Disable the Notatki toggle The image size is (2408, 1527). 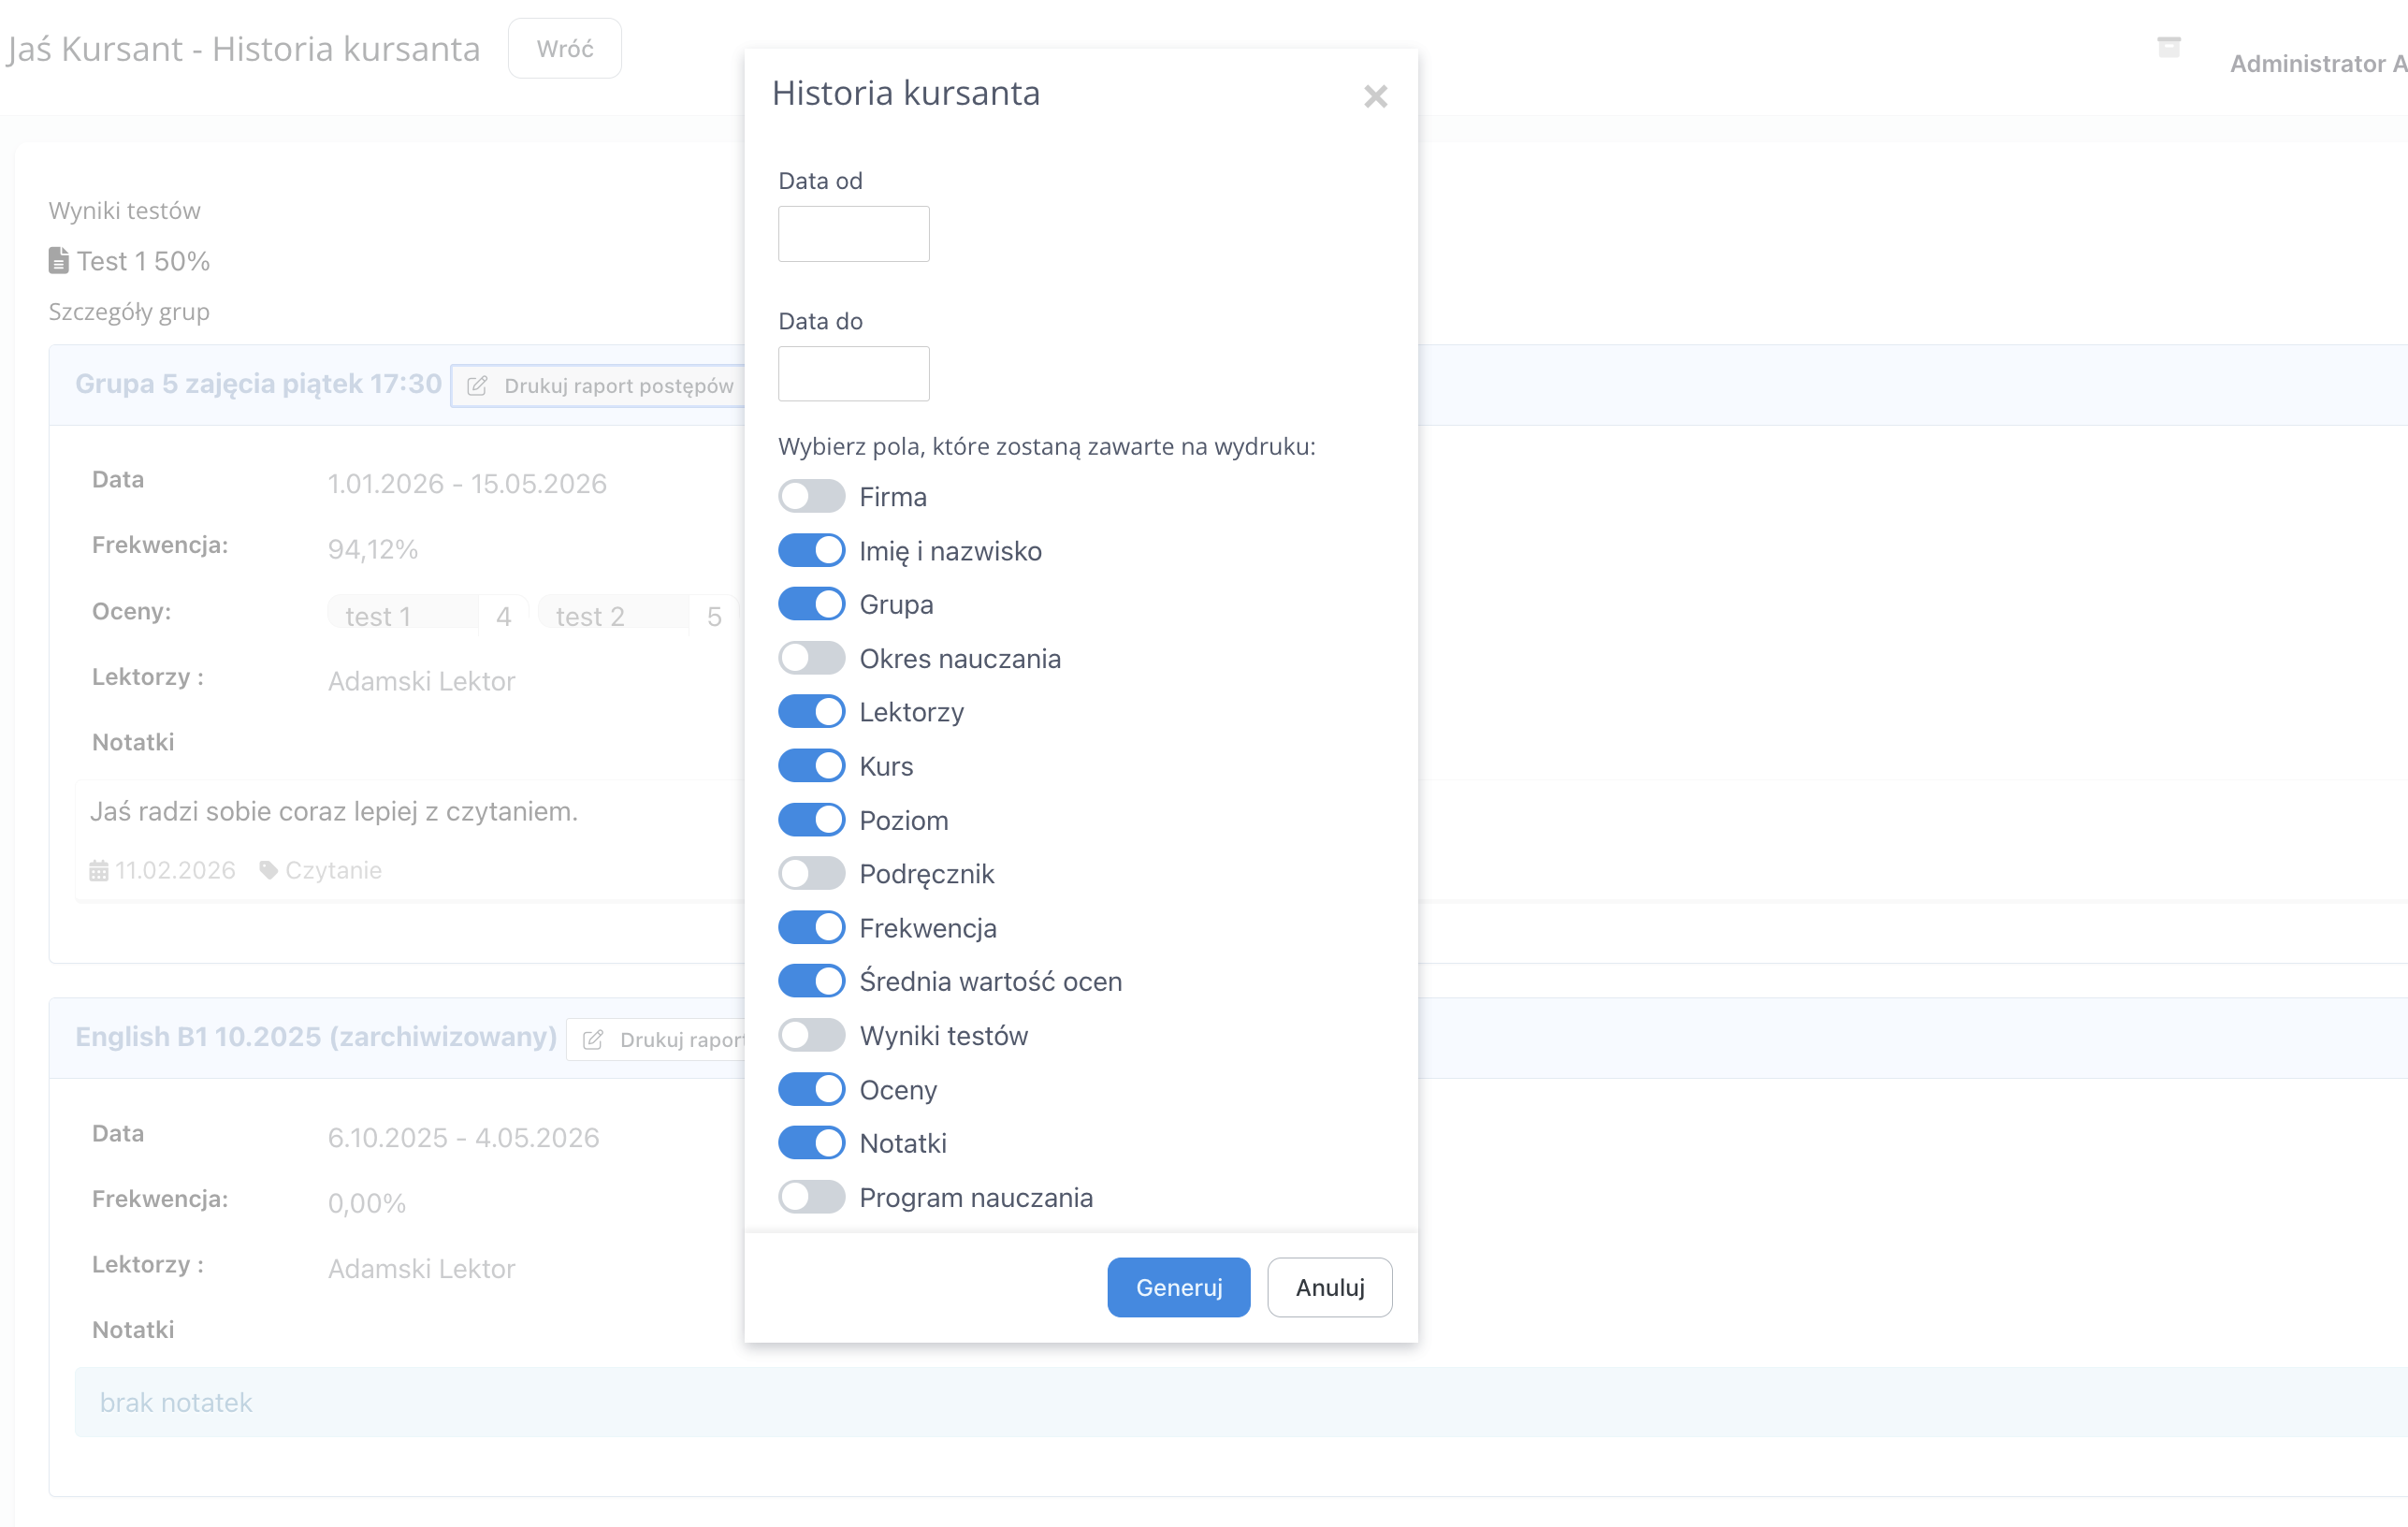tap(811, 1143)
